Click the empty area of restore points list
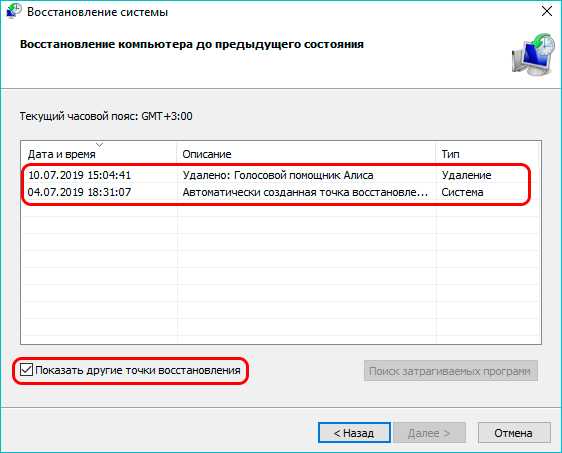The height and width of the screenshot is (453, 562). [x=281, y=272]
